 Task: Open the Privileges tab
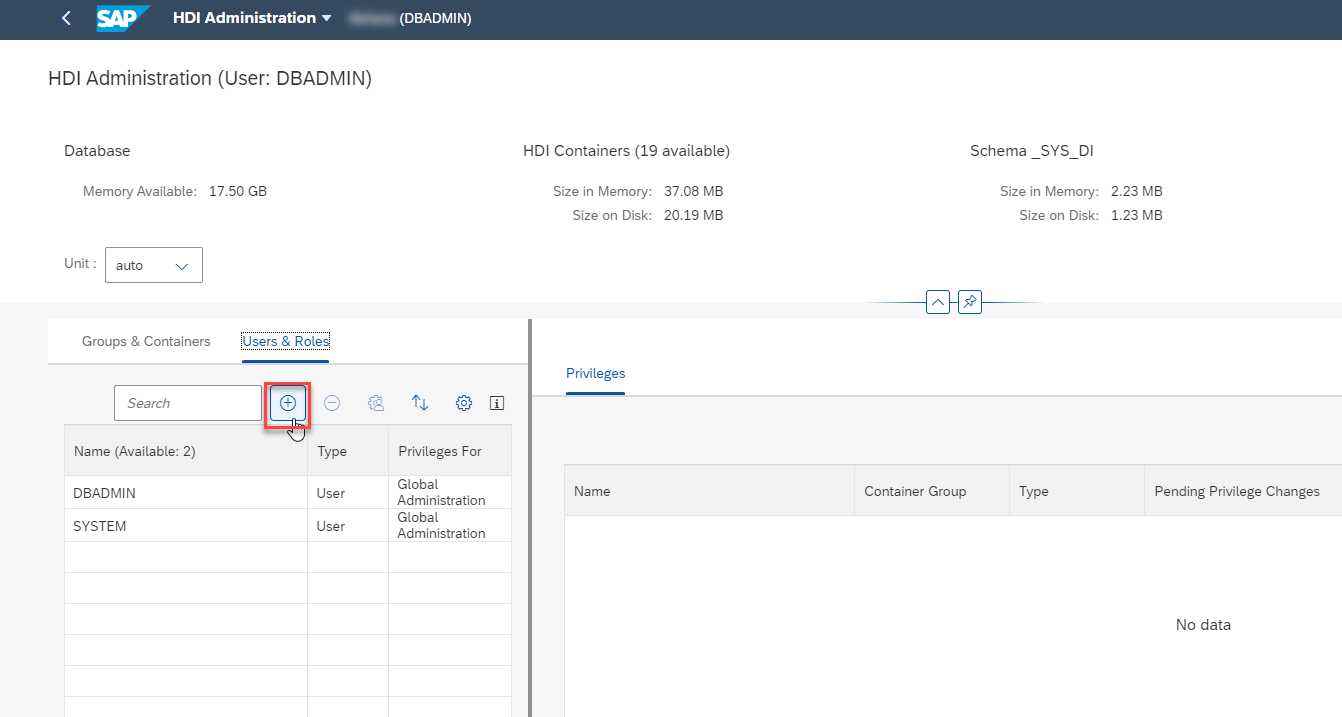coord(595,373)
